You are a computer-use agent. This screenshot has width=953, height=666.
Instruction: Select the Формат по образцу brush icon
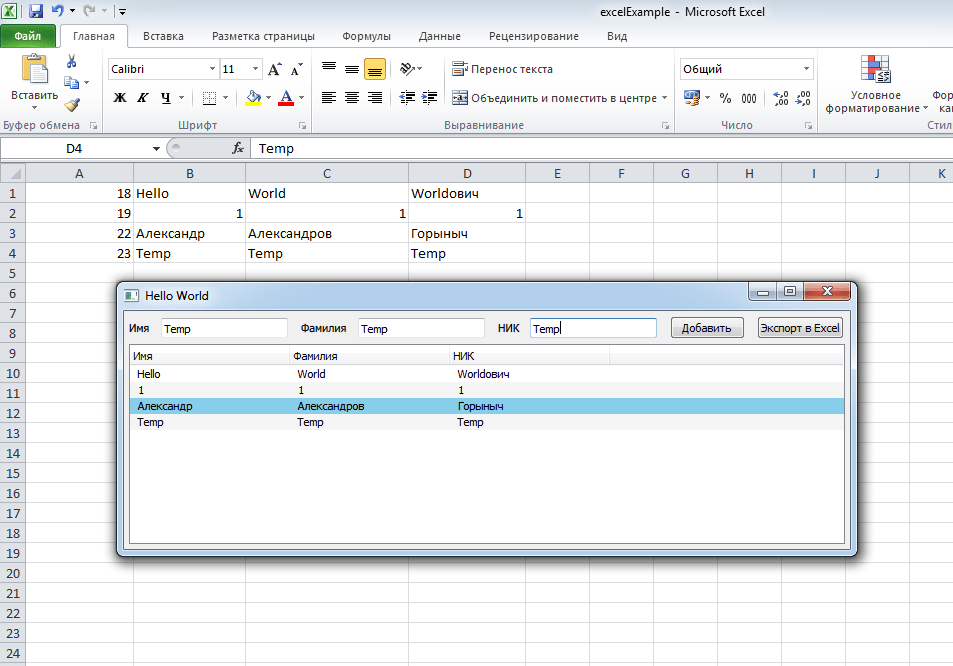70,103
